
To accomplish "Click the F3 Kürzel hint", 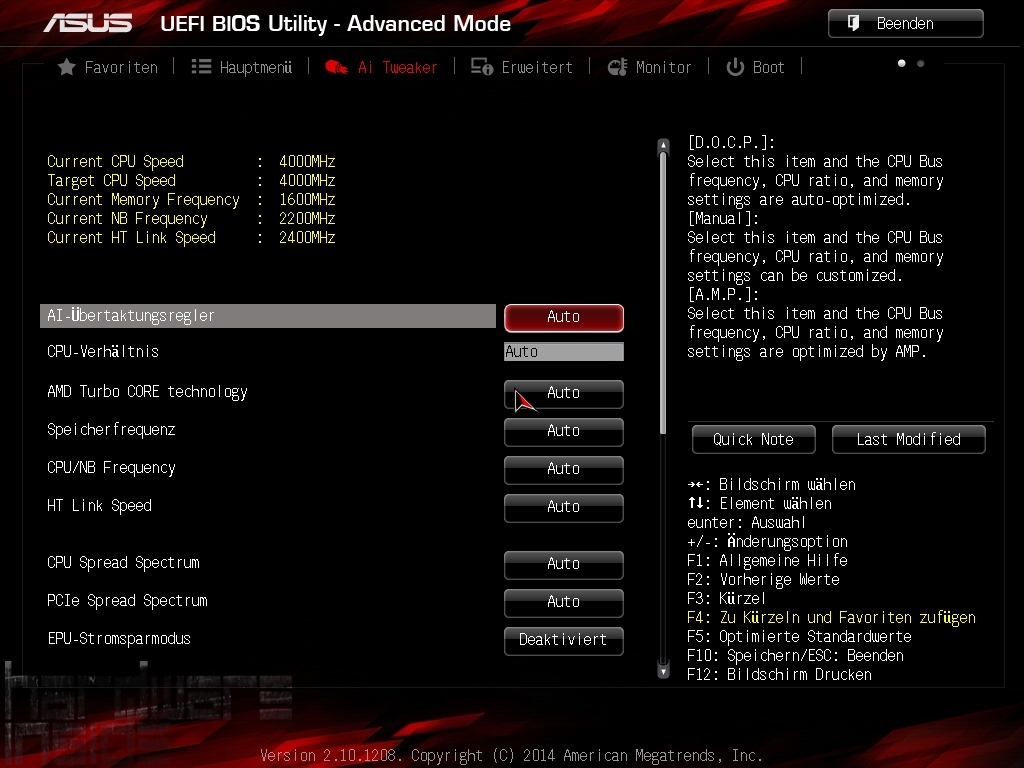I will [726, 598].
